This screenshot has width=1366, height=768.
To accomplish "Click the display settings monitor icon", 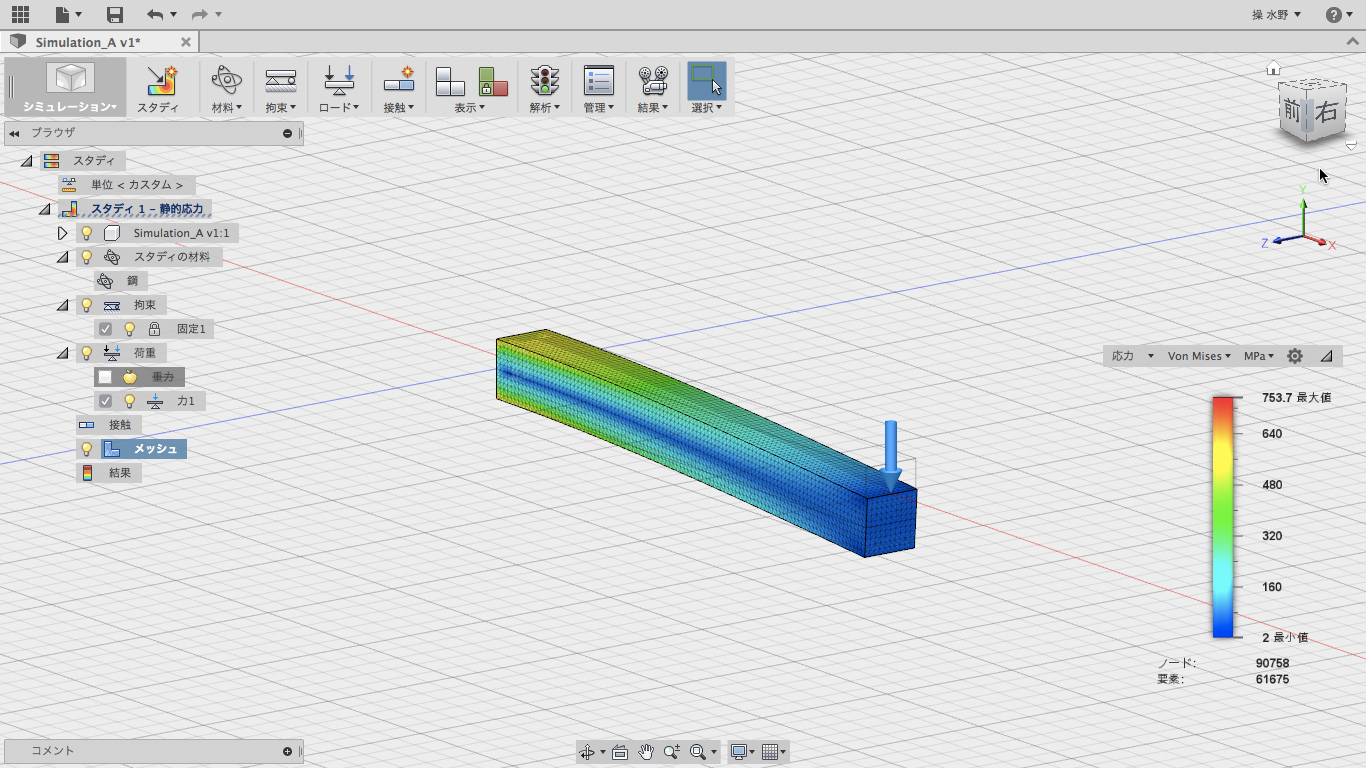I will tap(739, 752).
